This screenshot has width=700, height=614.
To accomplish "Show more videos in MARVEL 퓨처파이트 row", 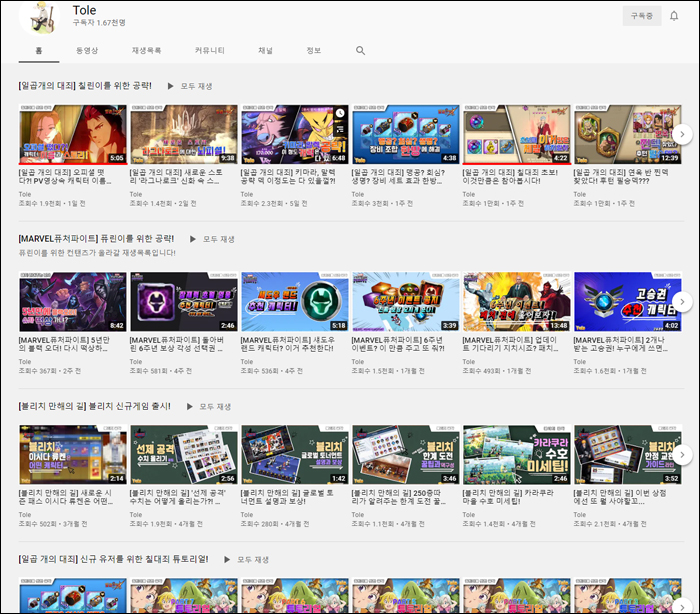I will tap(682, 302).
